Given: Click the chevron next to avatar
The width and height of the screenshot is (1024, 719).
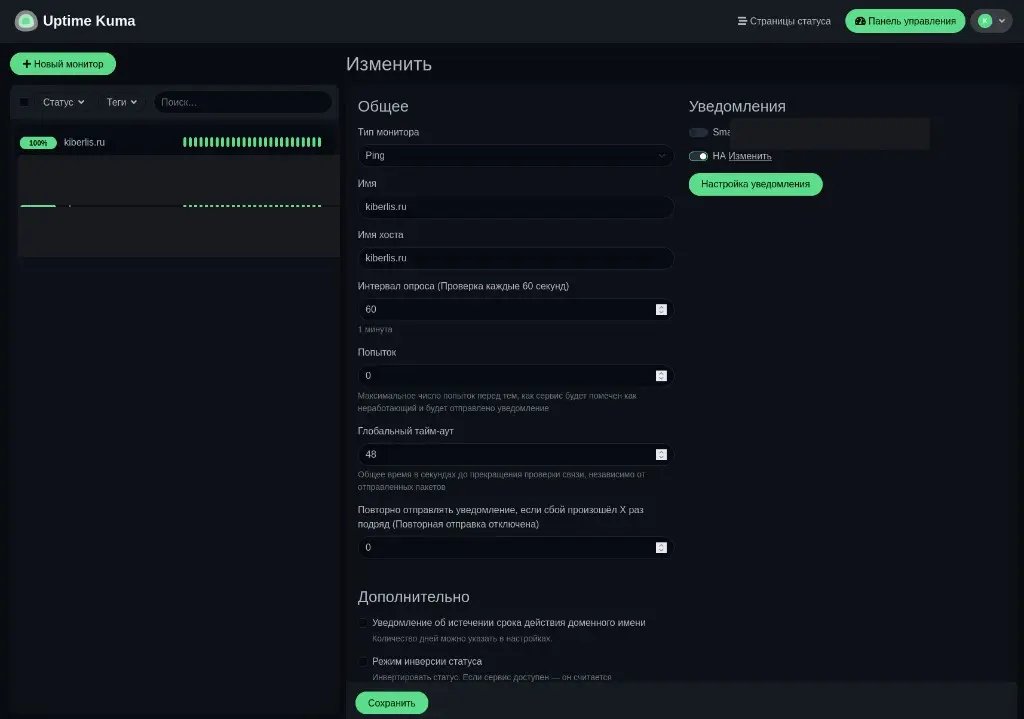Looking at the screenshot, I should point(1002,21).
